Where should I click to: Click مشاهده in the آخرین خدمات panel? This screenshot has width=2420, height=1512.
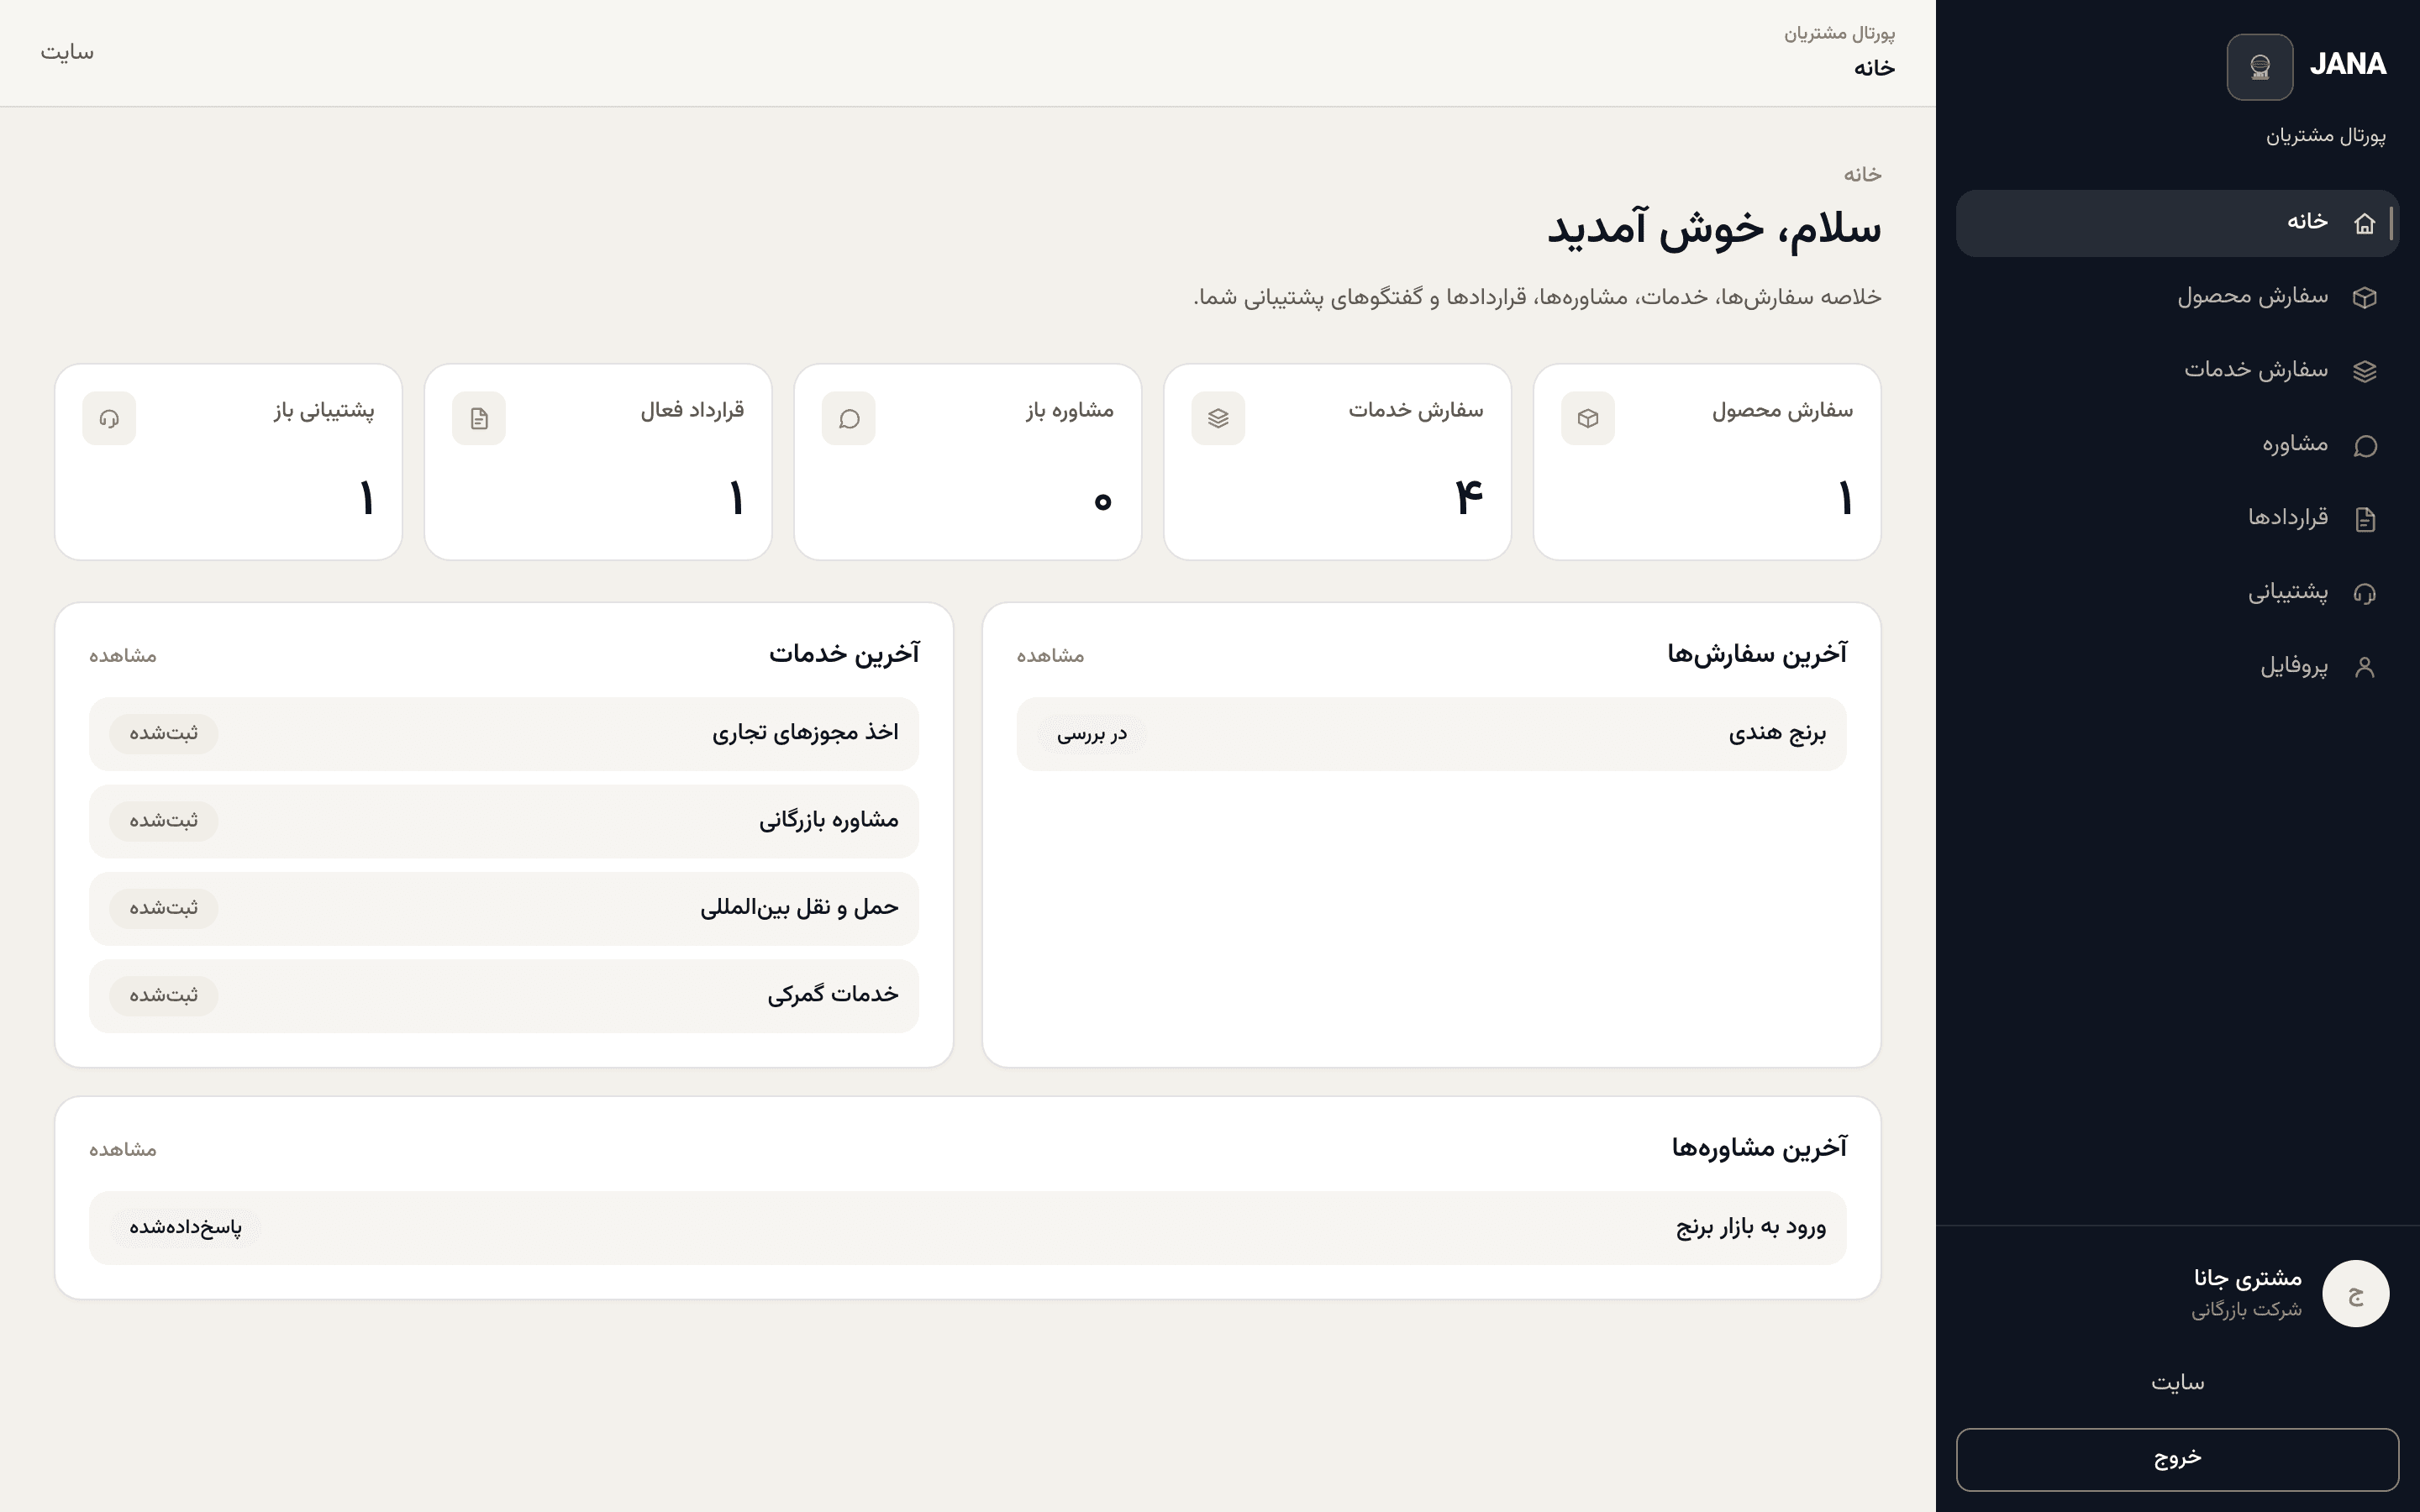point(122,656)
